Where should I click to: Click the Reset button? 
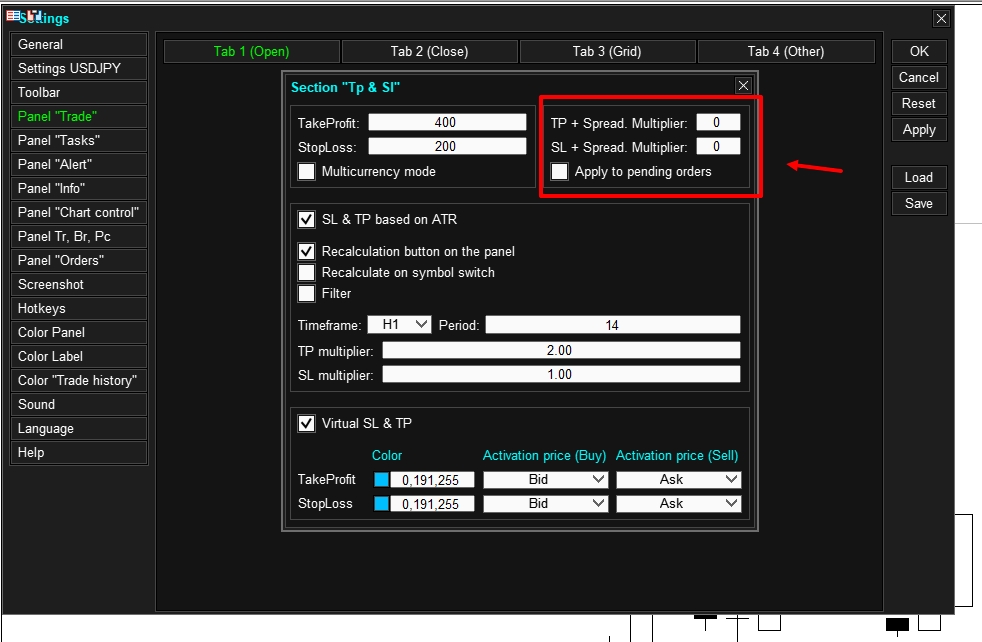pos(919,103)
